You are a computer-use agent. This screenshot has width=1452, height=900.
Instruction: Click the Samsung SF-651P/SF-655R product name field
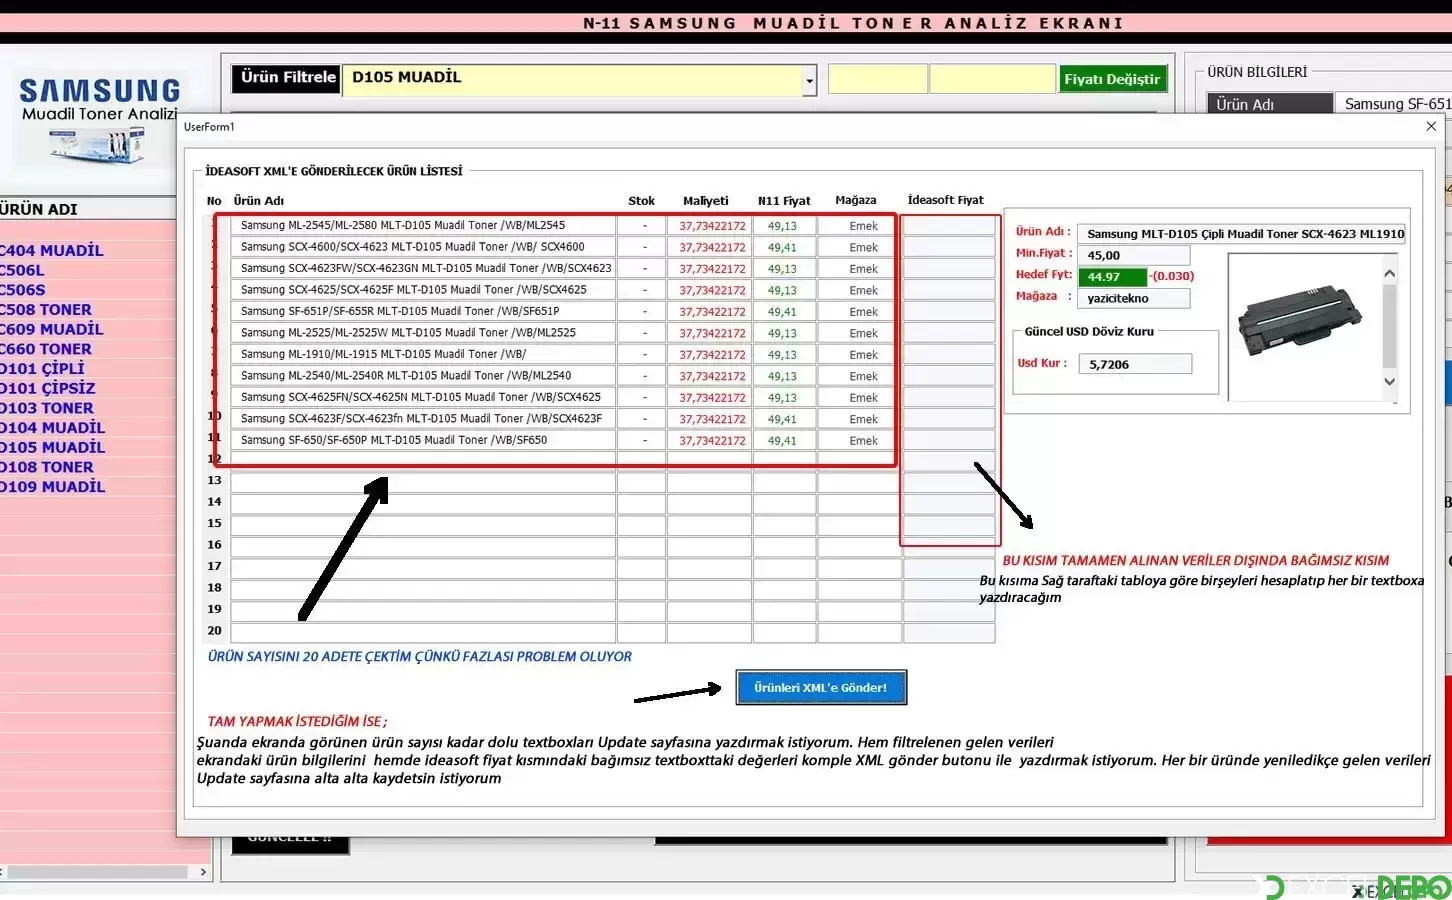[423, 312]
